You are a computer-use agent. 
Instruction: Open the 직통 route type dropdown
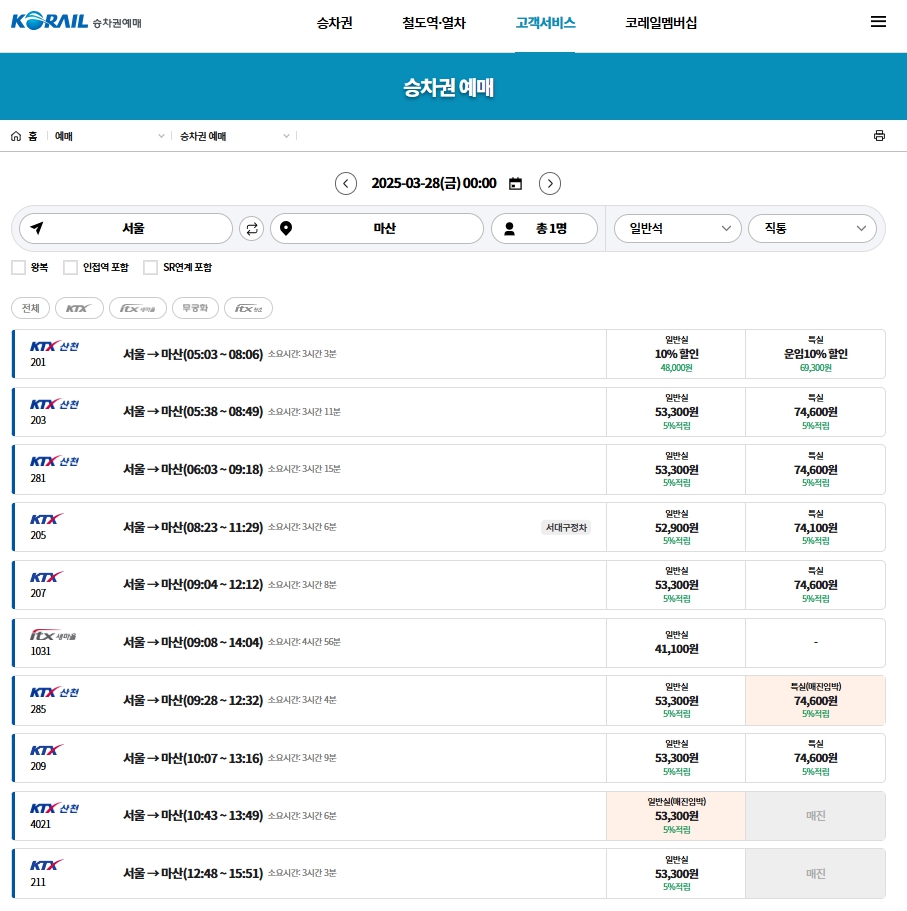coord(812,228)
